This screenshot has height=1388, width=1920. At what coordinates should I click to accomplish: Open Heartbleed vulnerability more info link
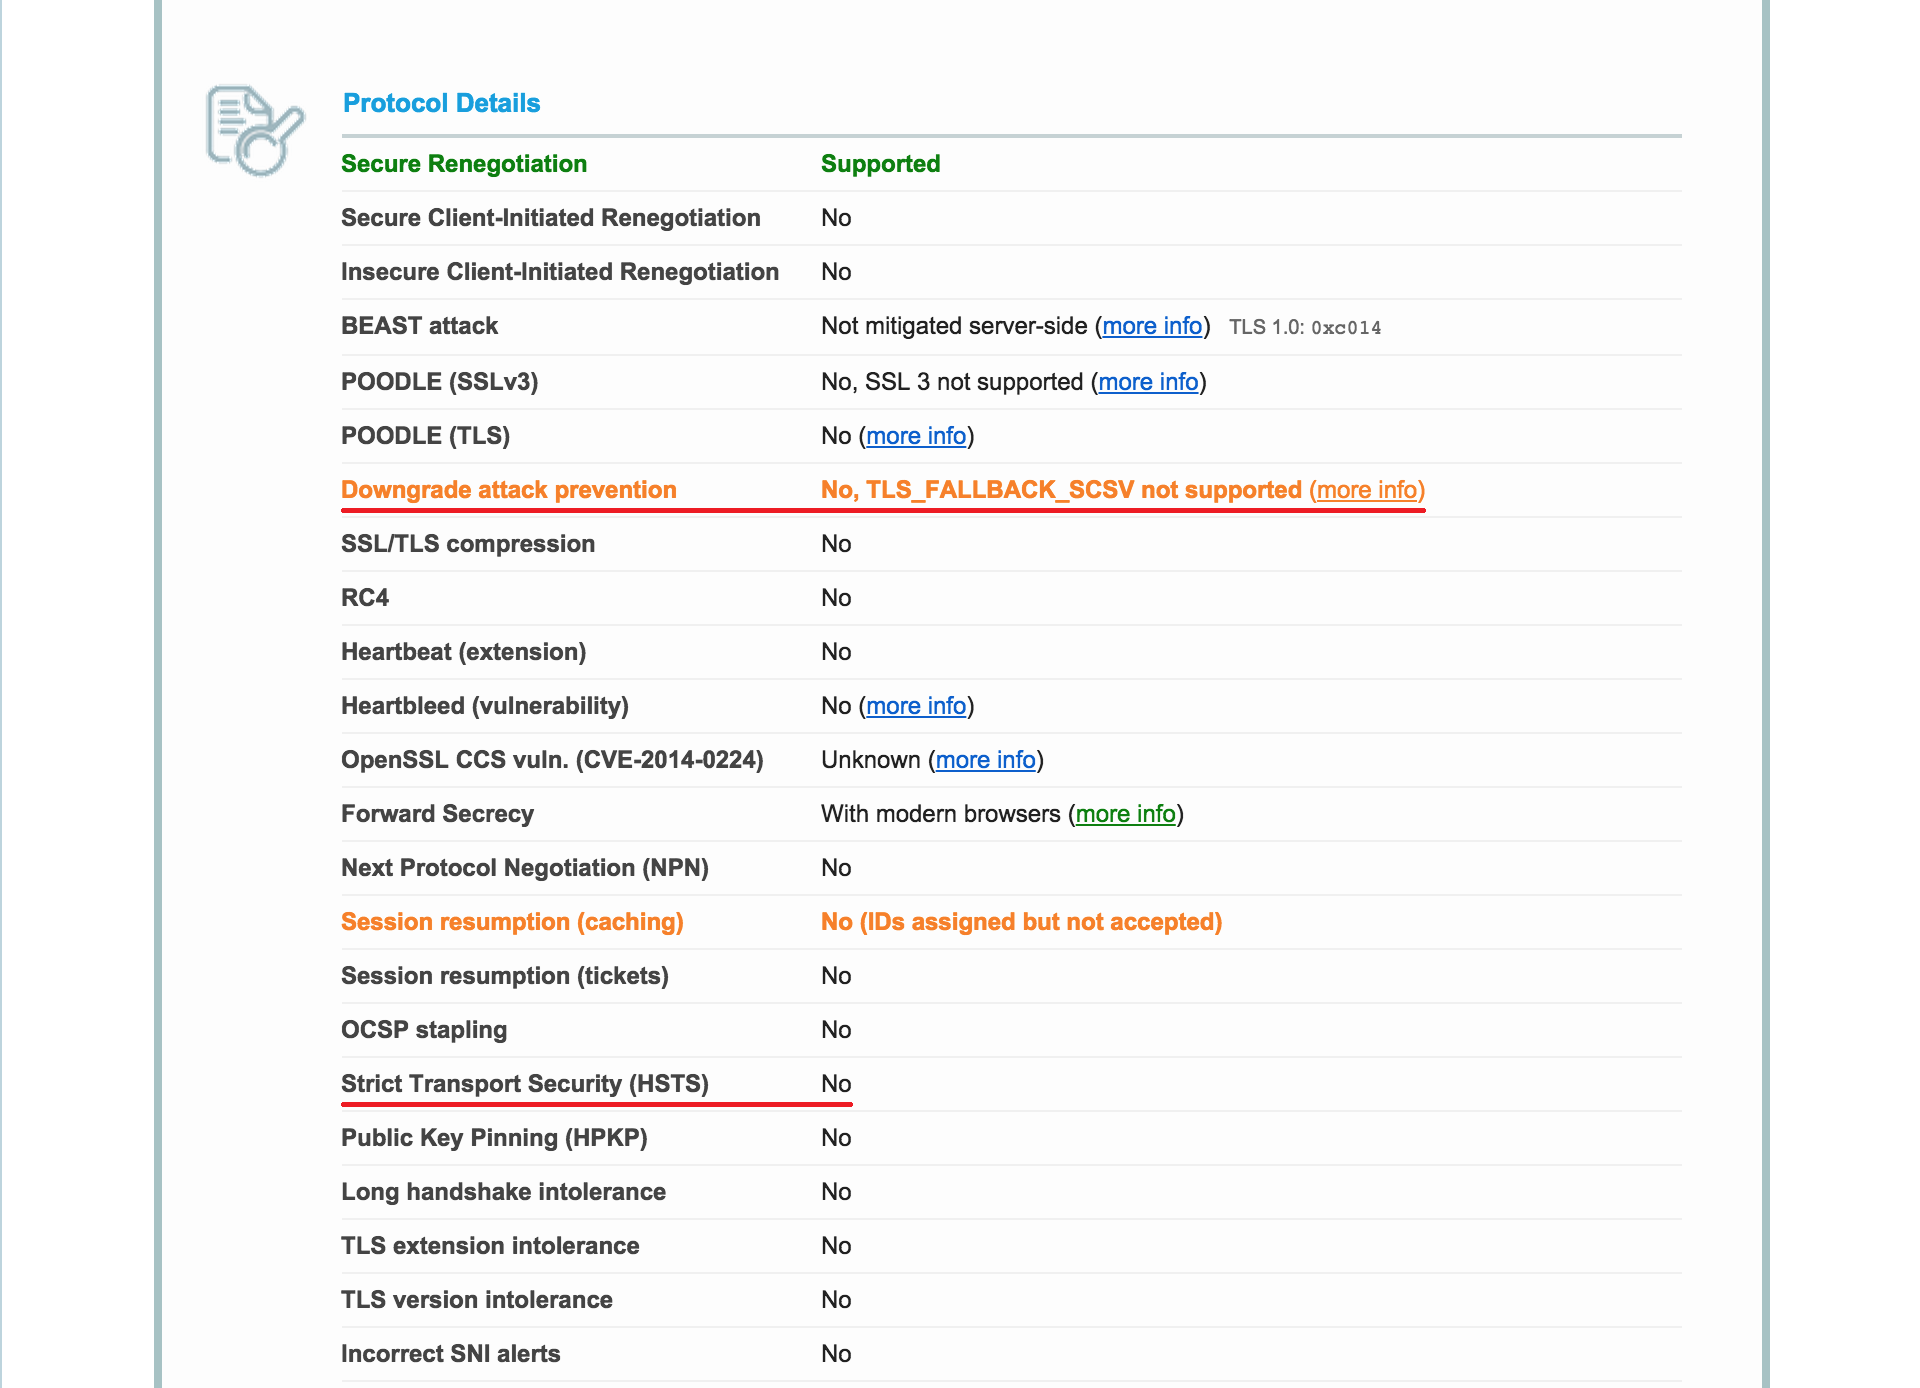click(916, 706)
